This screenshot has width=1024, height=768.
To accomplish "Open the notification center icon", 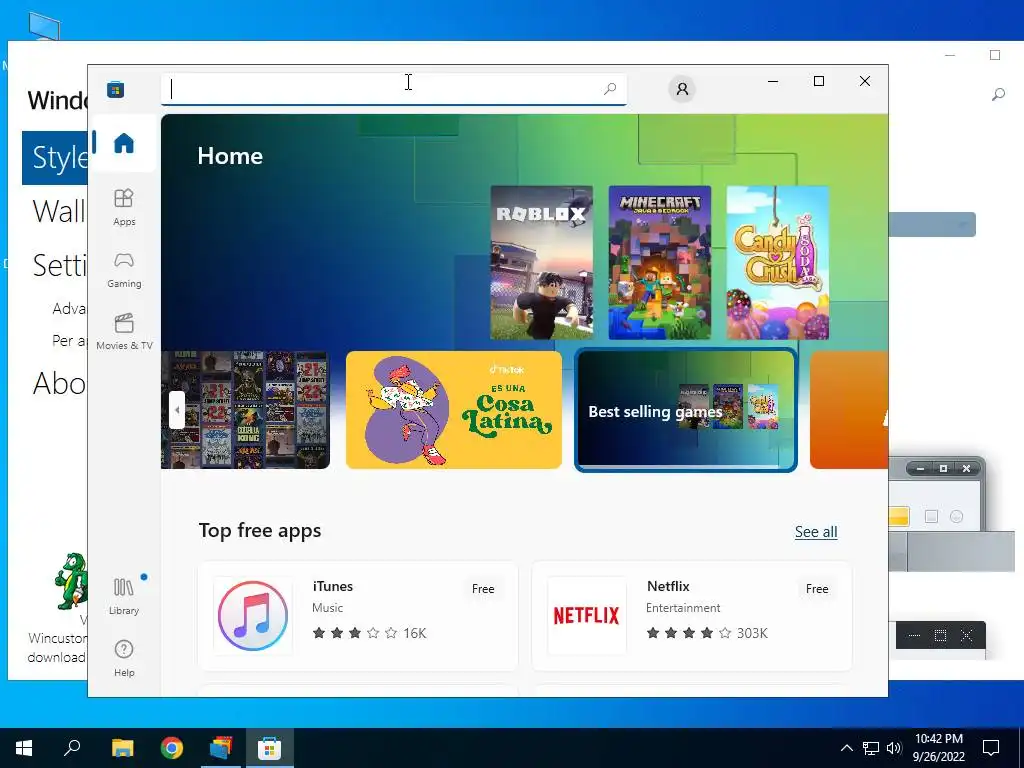I will tap(991, 748).
